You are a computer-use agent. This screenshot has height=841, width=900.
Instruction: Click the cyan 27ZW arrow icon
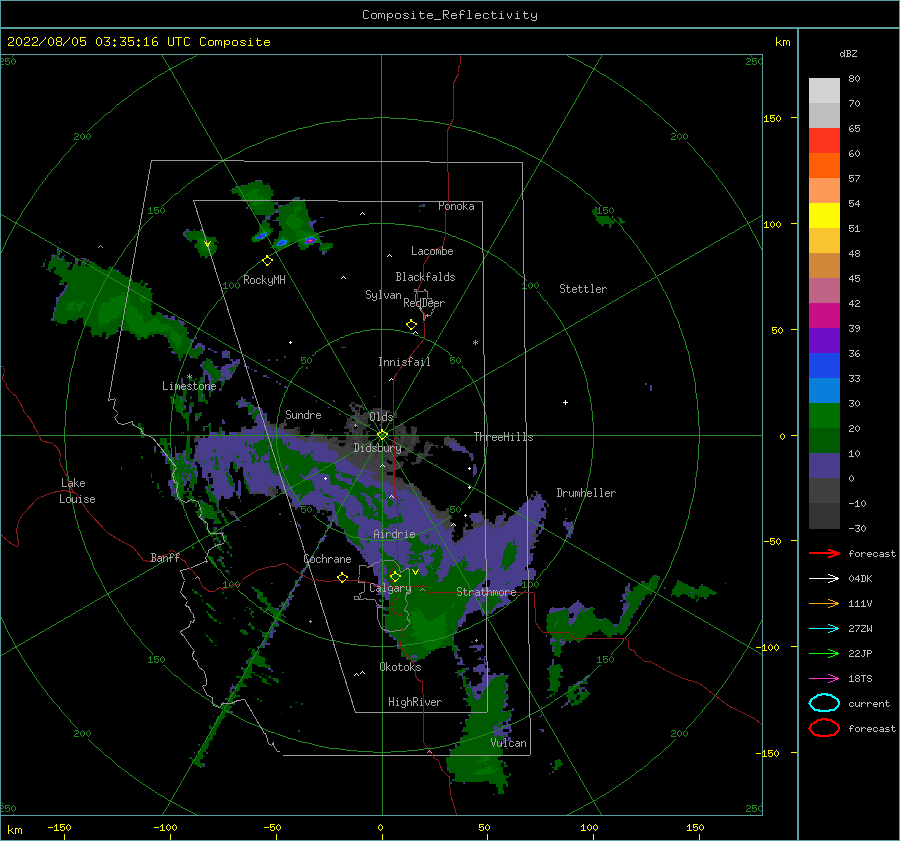click(x=824, y=629)
